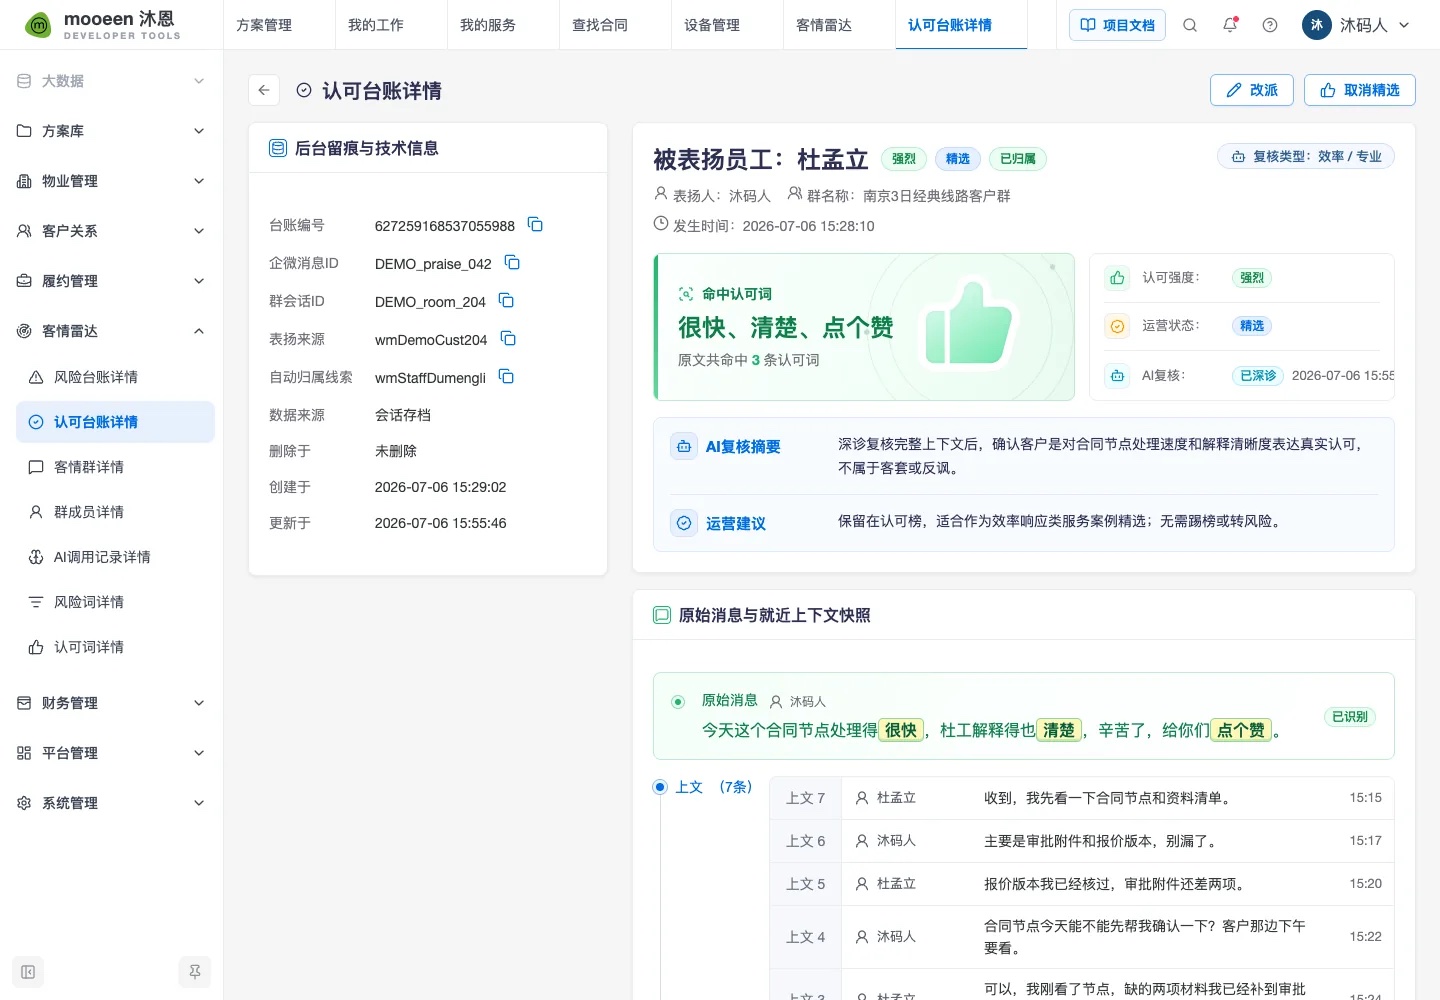
Task: Expand the 财务管理 sidebar menu
Action: pyautogui.click(x=111, y=703)
